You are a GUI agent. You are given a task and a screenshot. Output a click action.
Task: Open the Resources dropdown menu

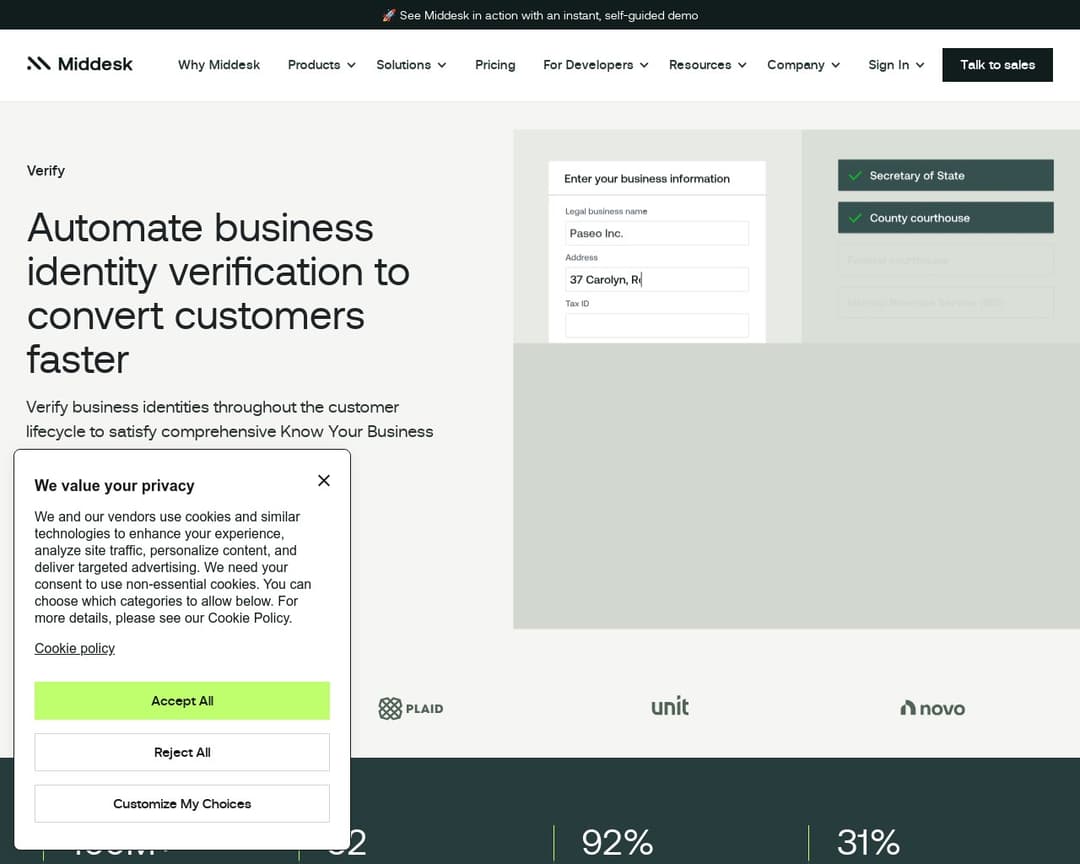click(707, 65)
